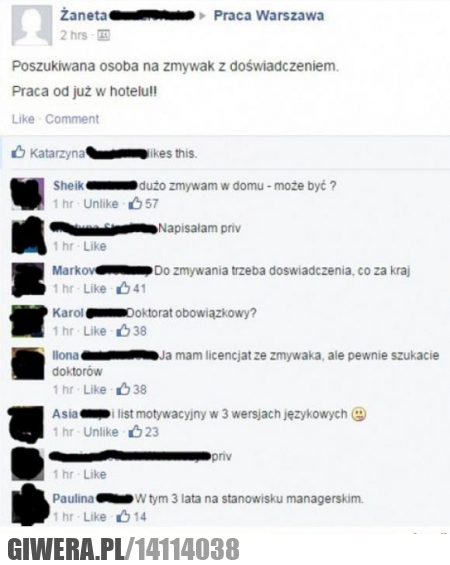The height and width of the screenshot is (565, 450).
Task: Open Żaneta's profile name link
Action: (84, 15)
